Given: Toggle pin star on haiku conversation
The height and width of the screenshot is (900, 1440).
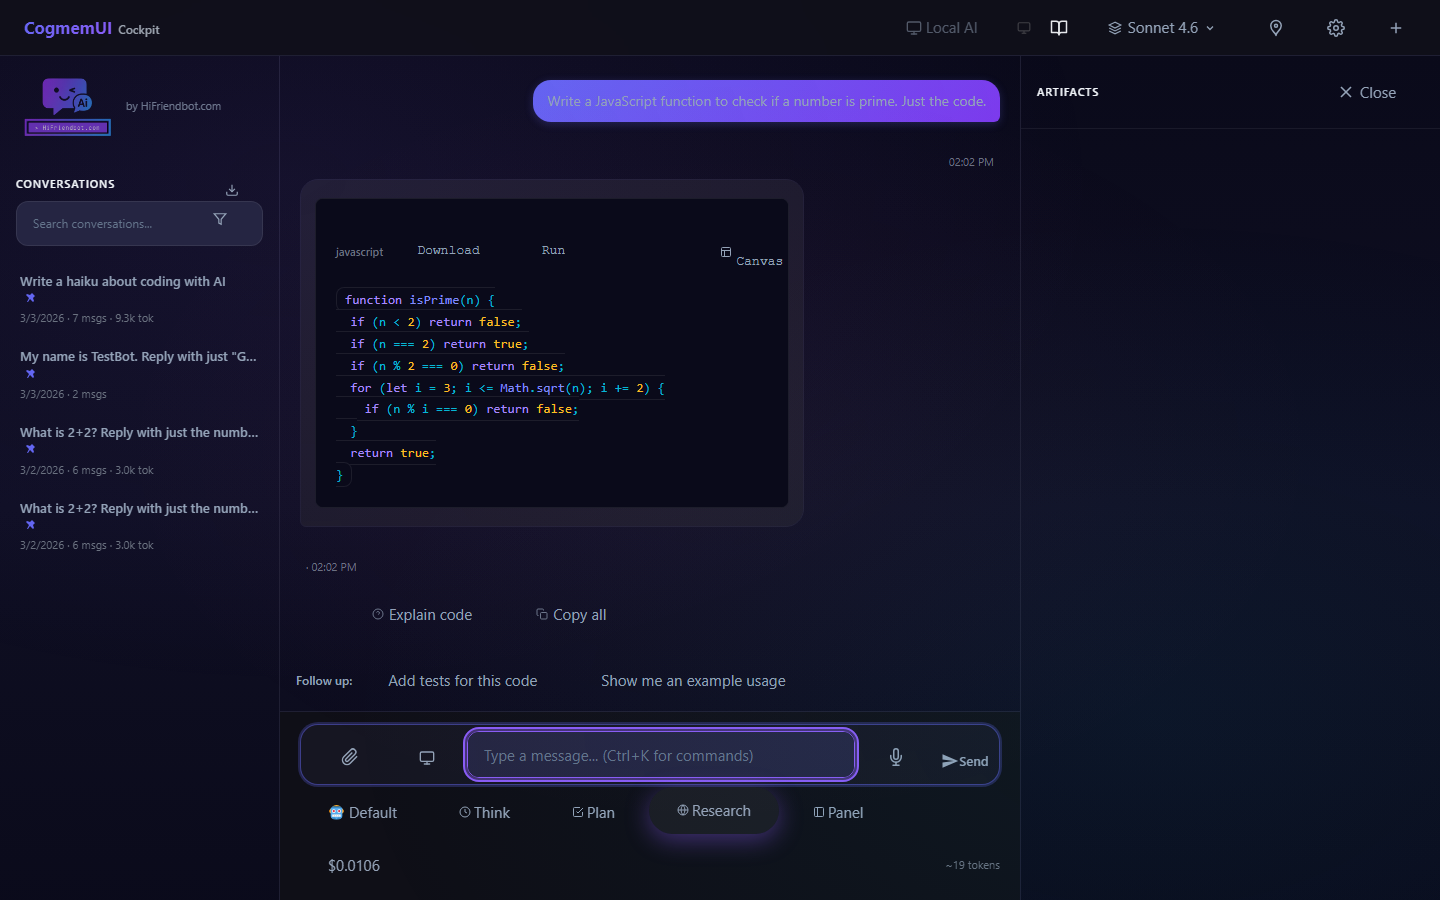Looking at the screenshot, I should [30, 298].
